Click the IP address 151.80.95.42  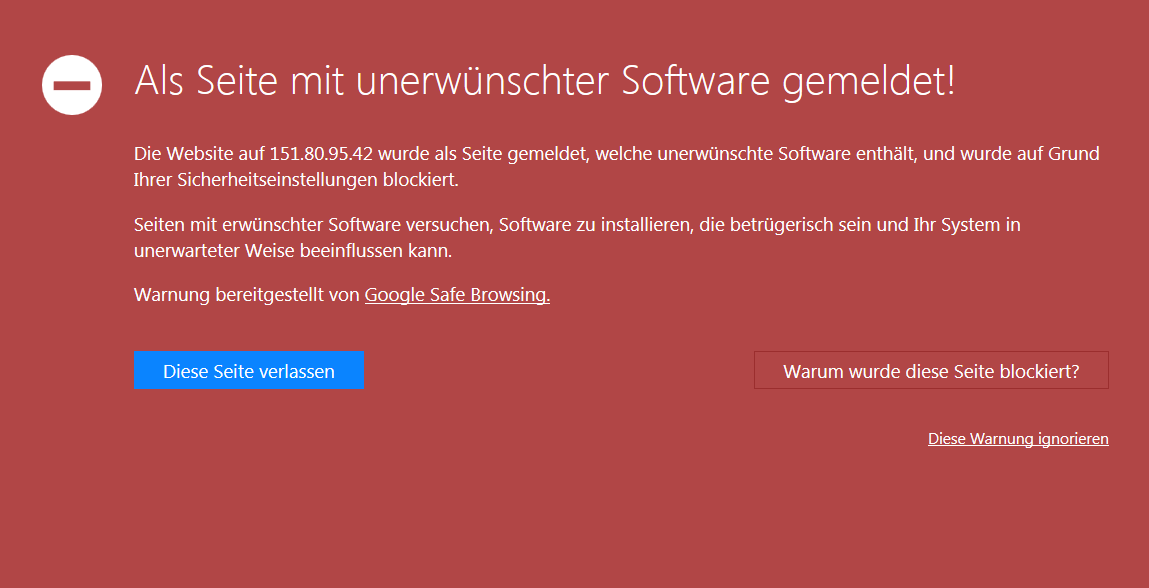(x=322, y=154)
